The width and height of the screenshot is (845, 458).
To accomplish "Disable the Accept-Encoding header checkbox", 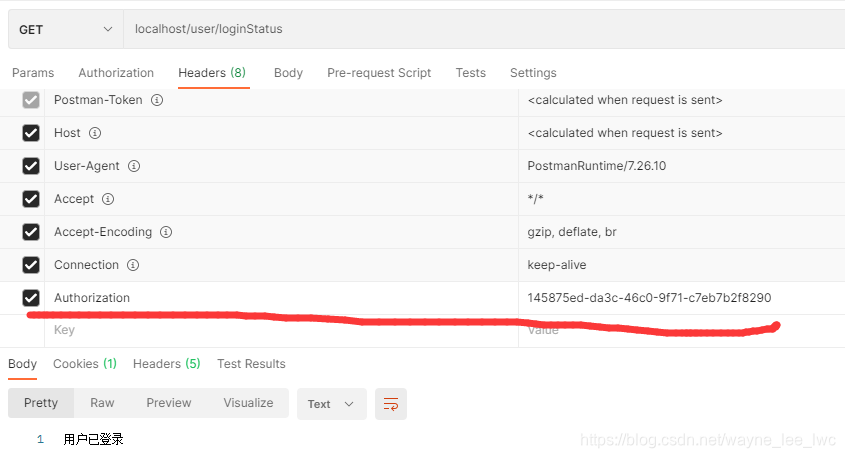I will pyautogui.click(x=31, y=232).
